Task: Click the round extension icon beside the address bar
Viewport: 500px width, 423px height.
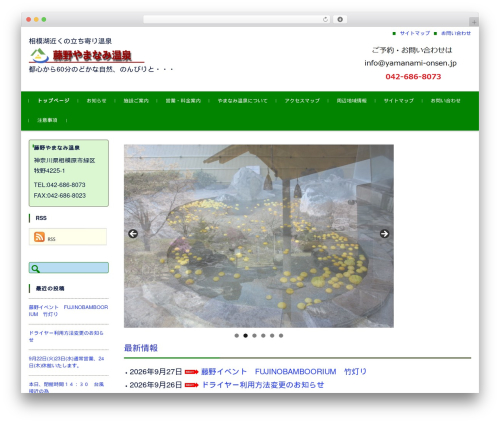Action: (340, 19)
